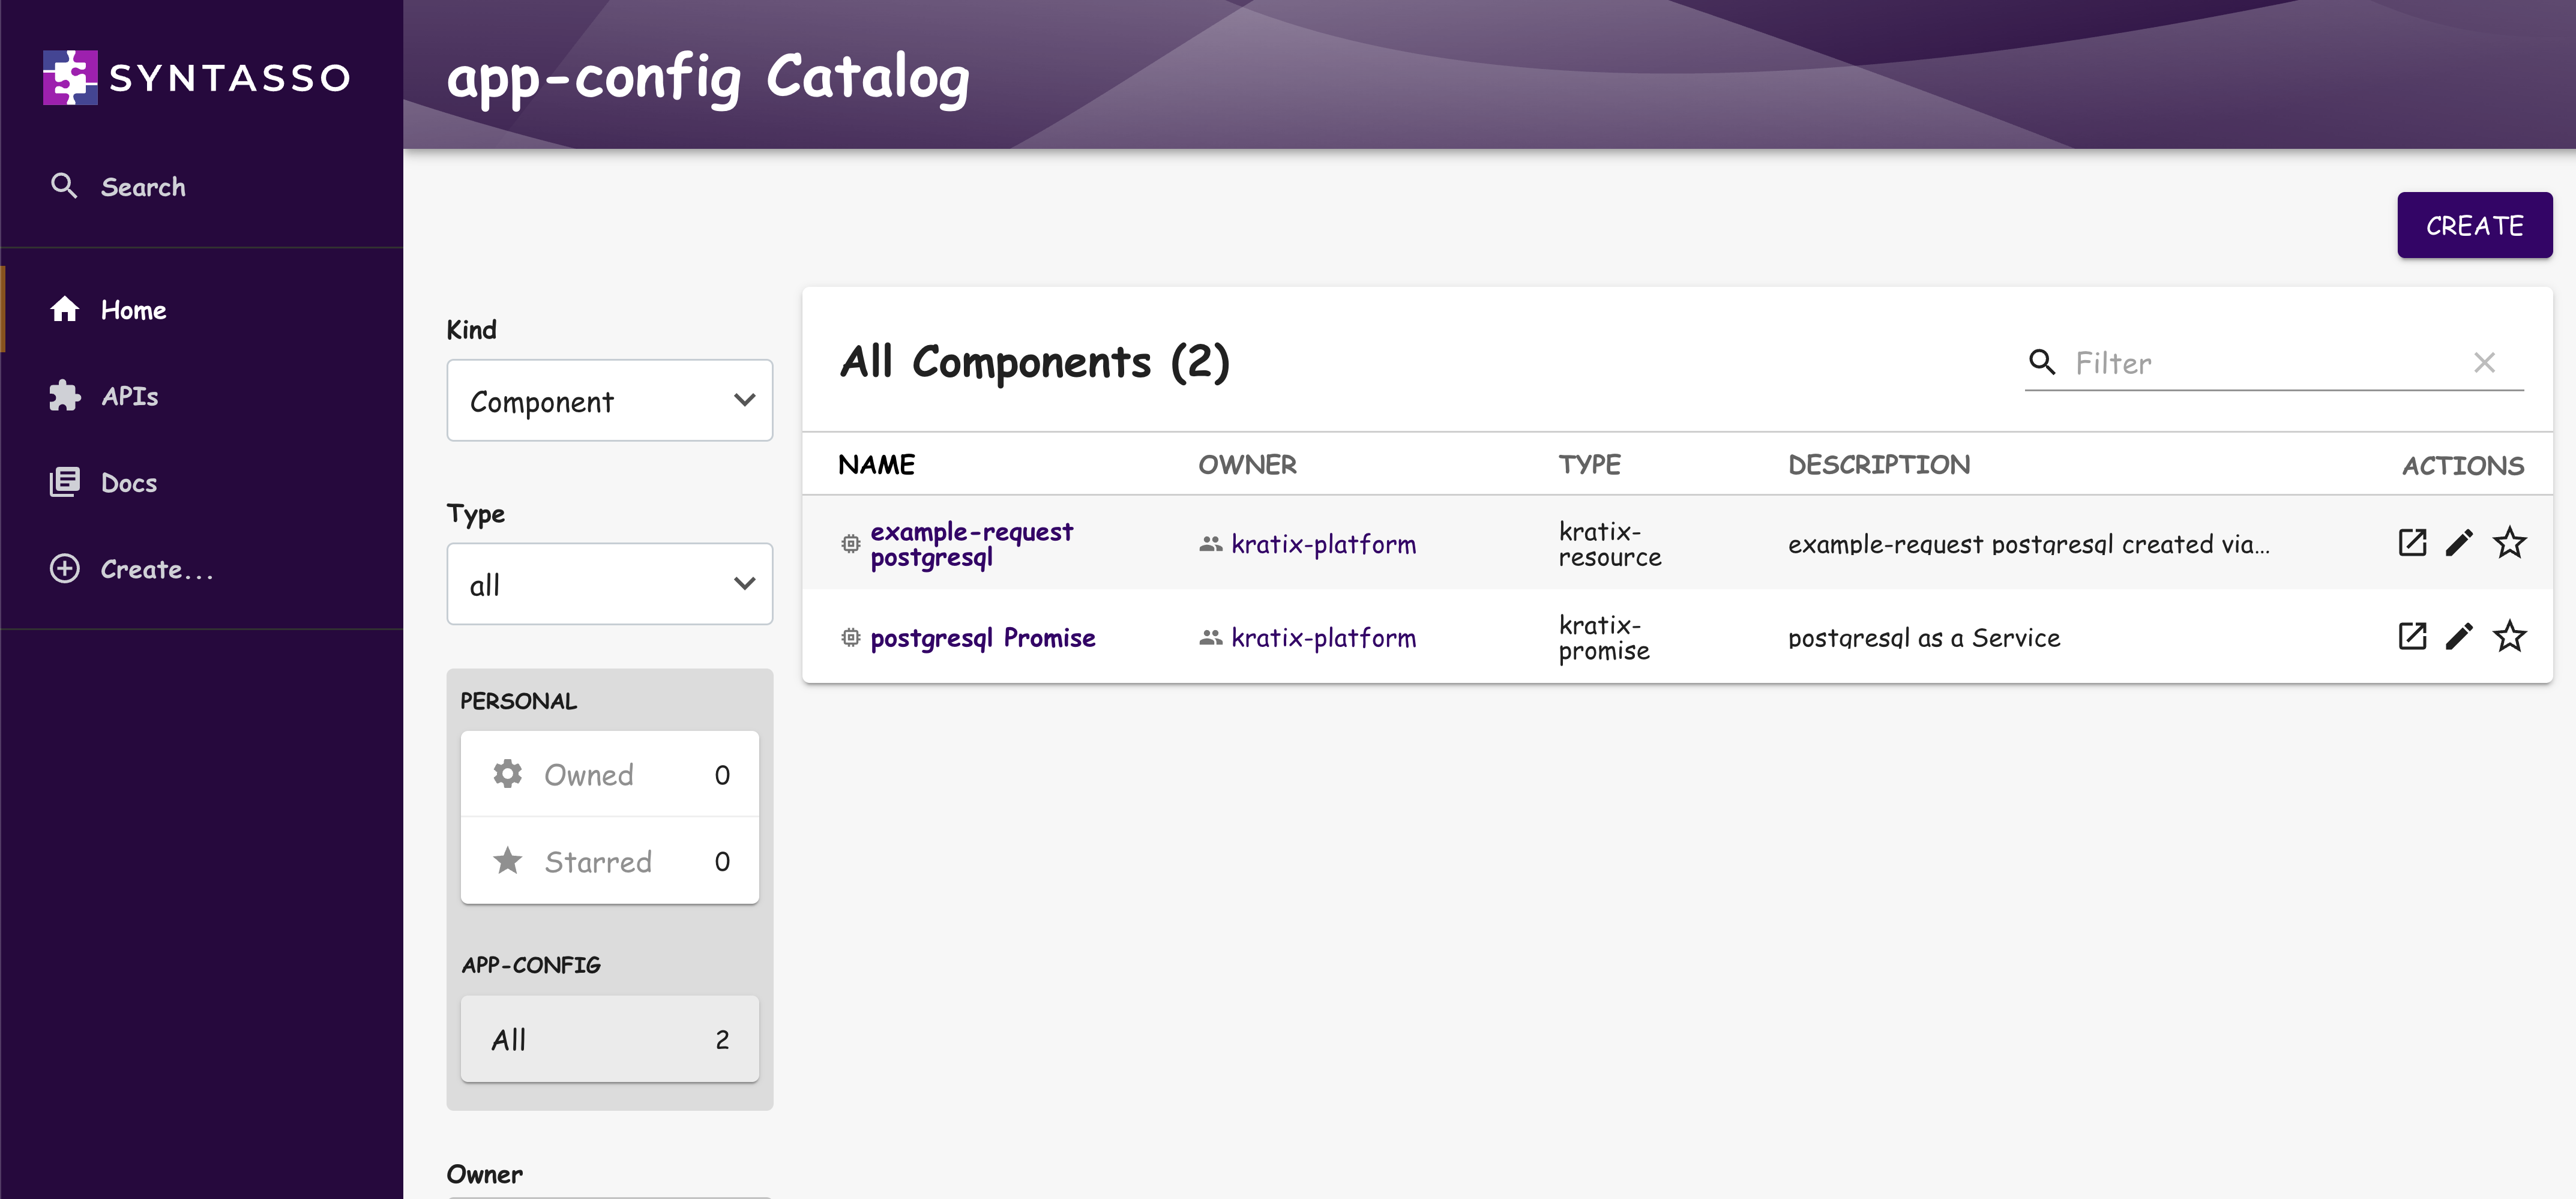The image size is (2576, 1199).
Task: Click 'app-config Catalog' page title
Action: coord(708,77)
